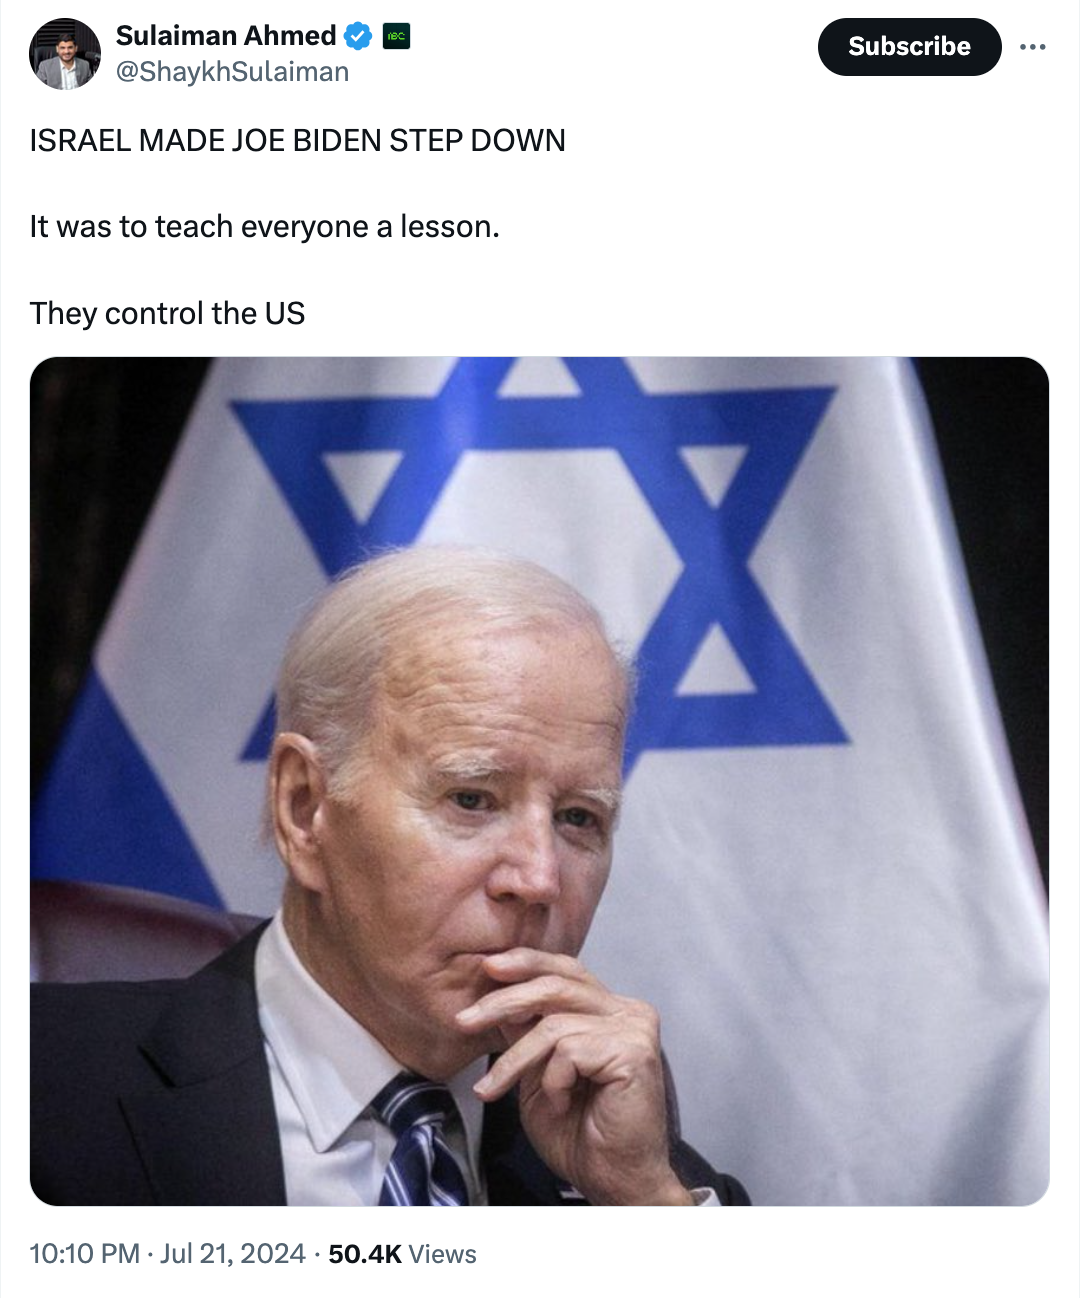Click the Jul 21, 2024 date
The width and height of the screenshot is (1082, 1298).
coord(233,1254)
